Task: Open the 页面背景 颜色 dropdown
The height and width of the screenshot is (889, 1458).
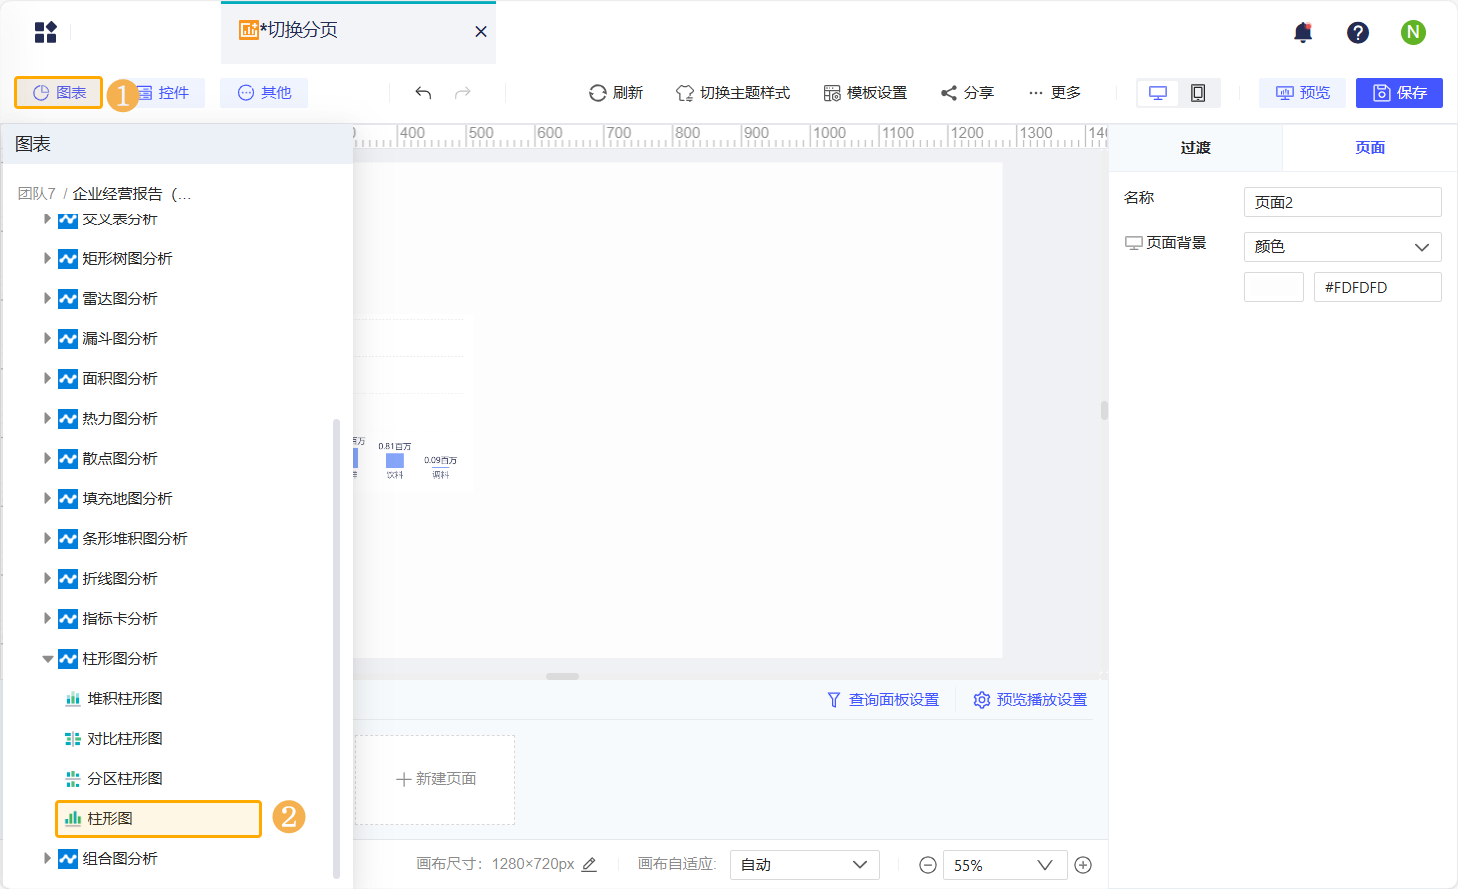Action: (x=1342, y=247)
